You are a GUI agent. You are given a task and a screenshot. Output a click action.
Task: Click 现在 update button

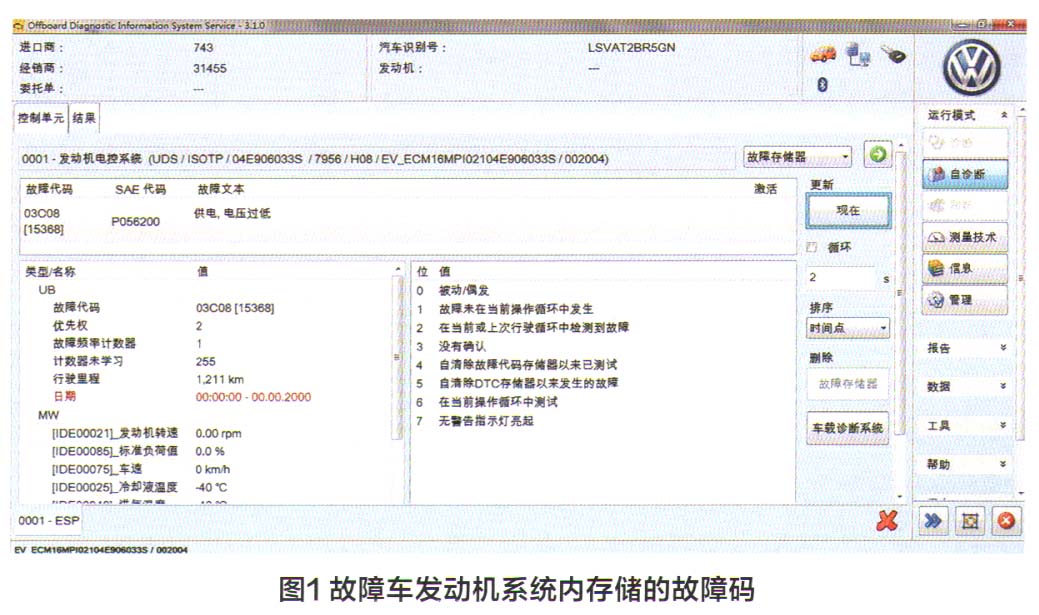pyautogui.click(x=848, y=211)
